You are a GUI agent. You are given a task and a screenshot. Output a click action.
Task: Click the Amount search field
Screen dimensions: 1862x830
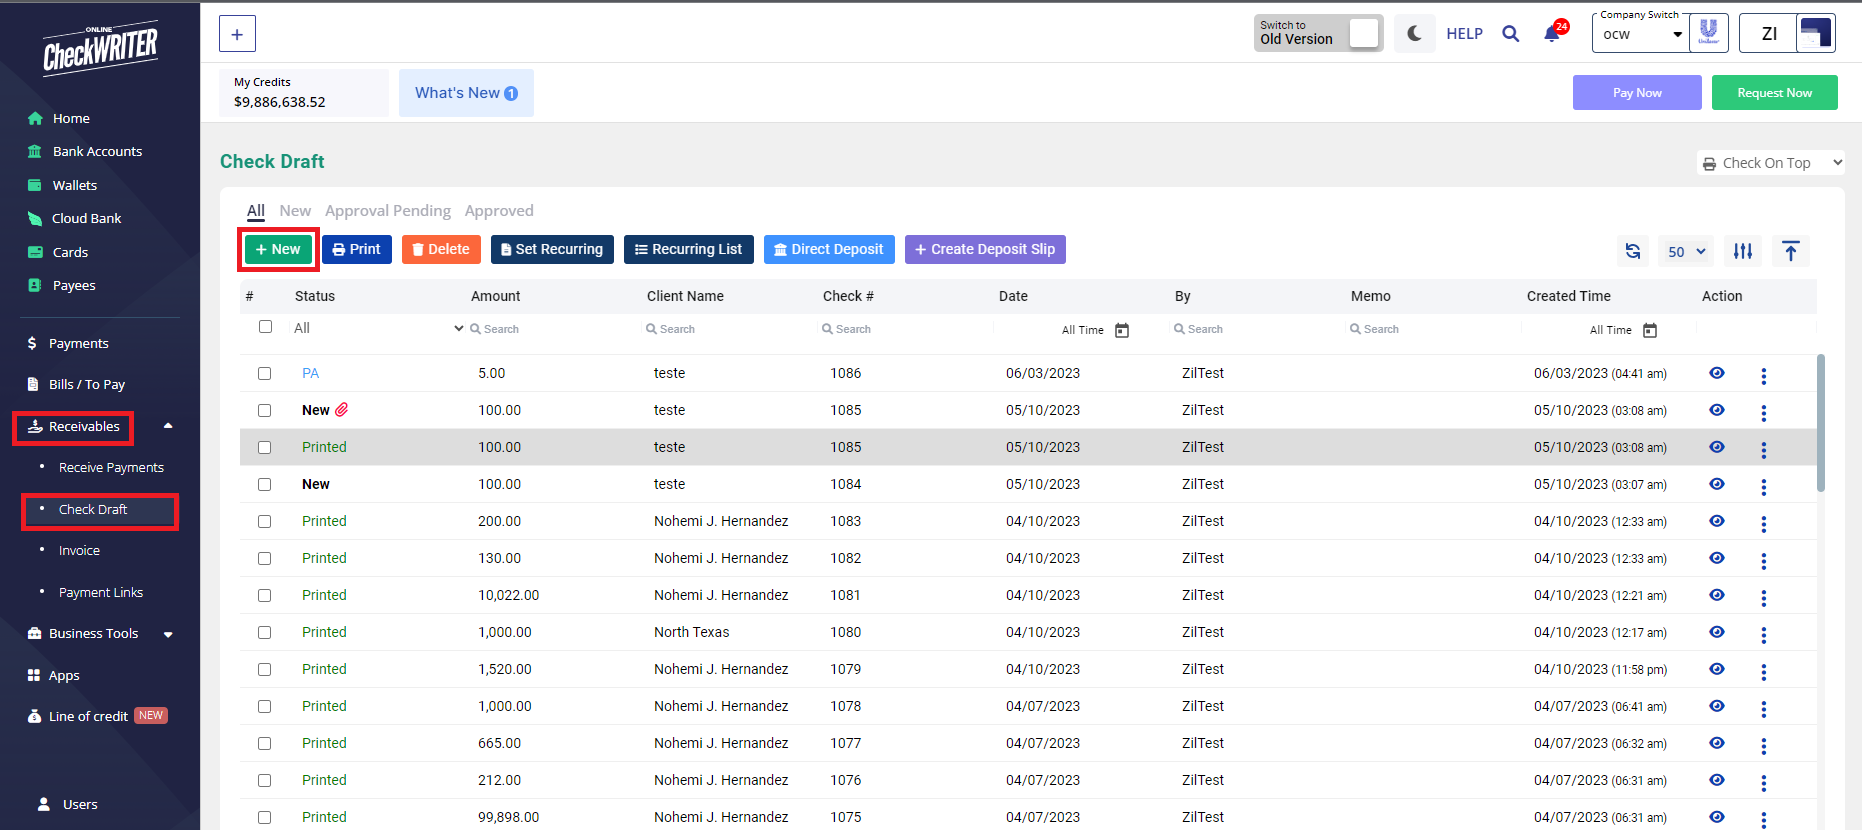tap(553, 329)
